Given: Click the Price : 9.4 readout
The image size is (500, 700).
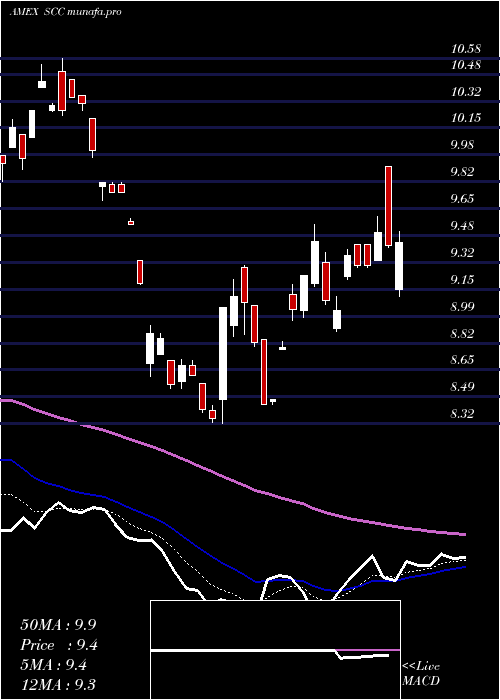Looking at the screenshot, I should tap(58, 645).
